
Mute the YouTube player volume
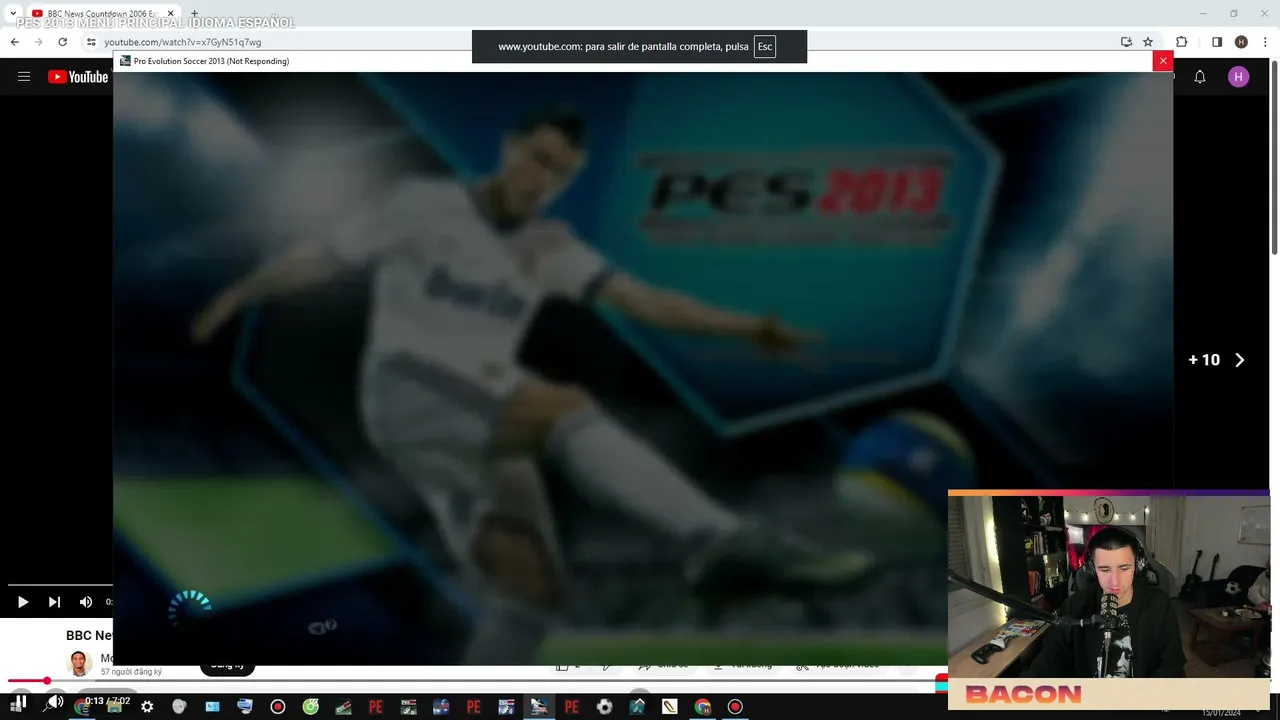click(x=86, y=602)
